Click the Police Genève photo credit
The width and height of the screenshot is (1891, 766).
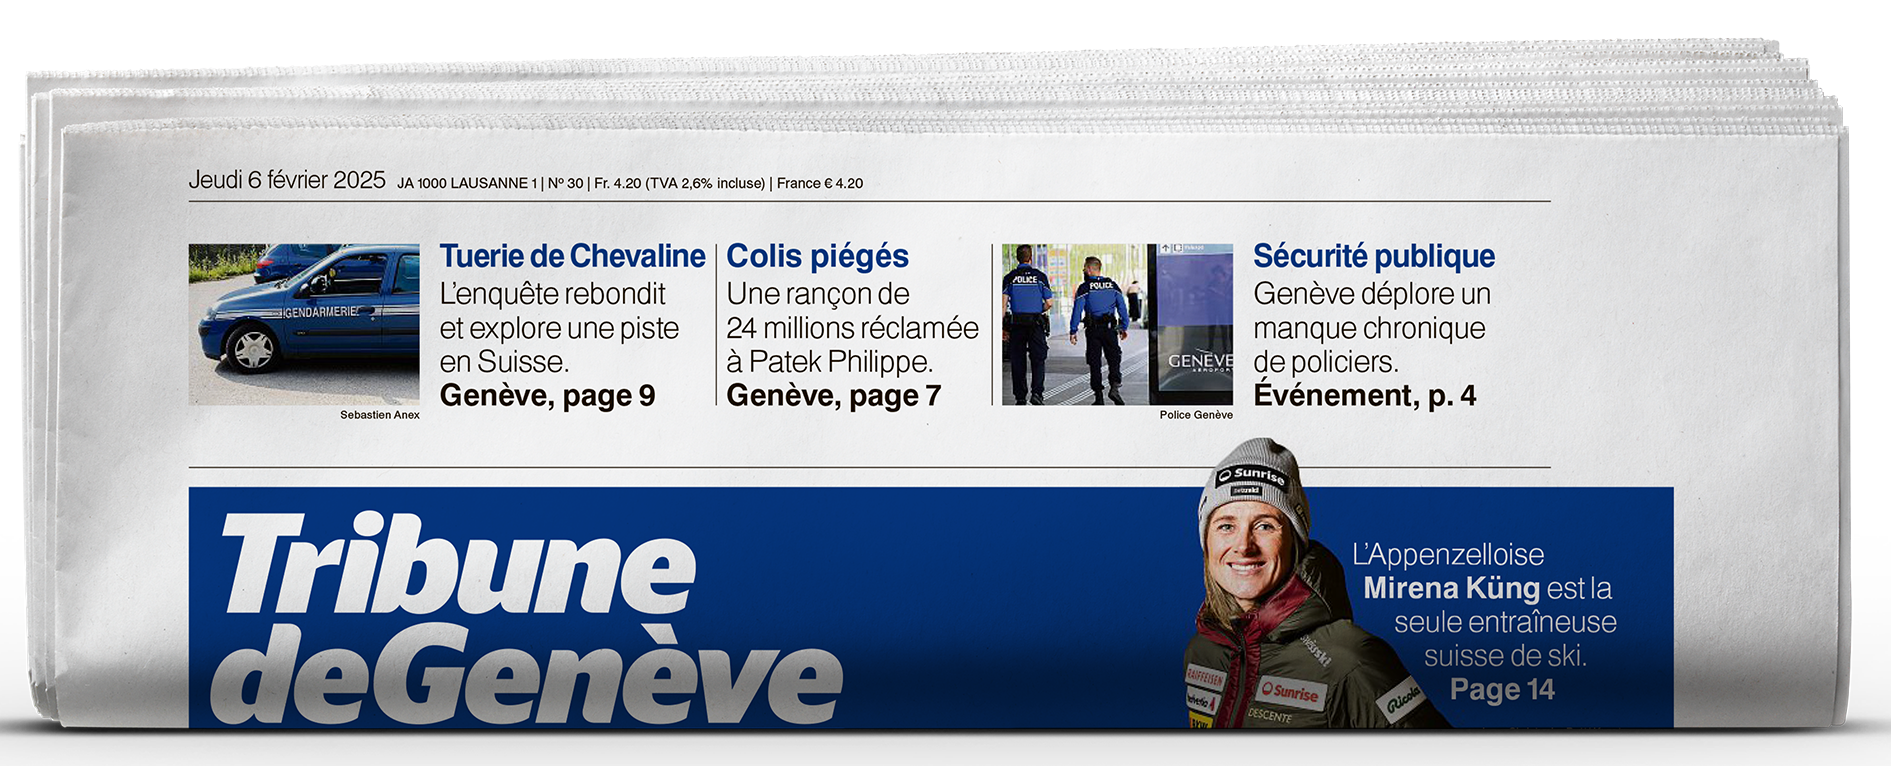1196,415
